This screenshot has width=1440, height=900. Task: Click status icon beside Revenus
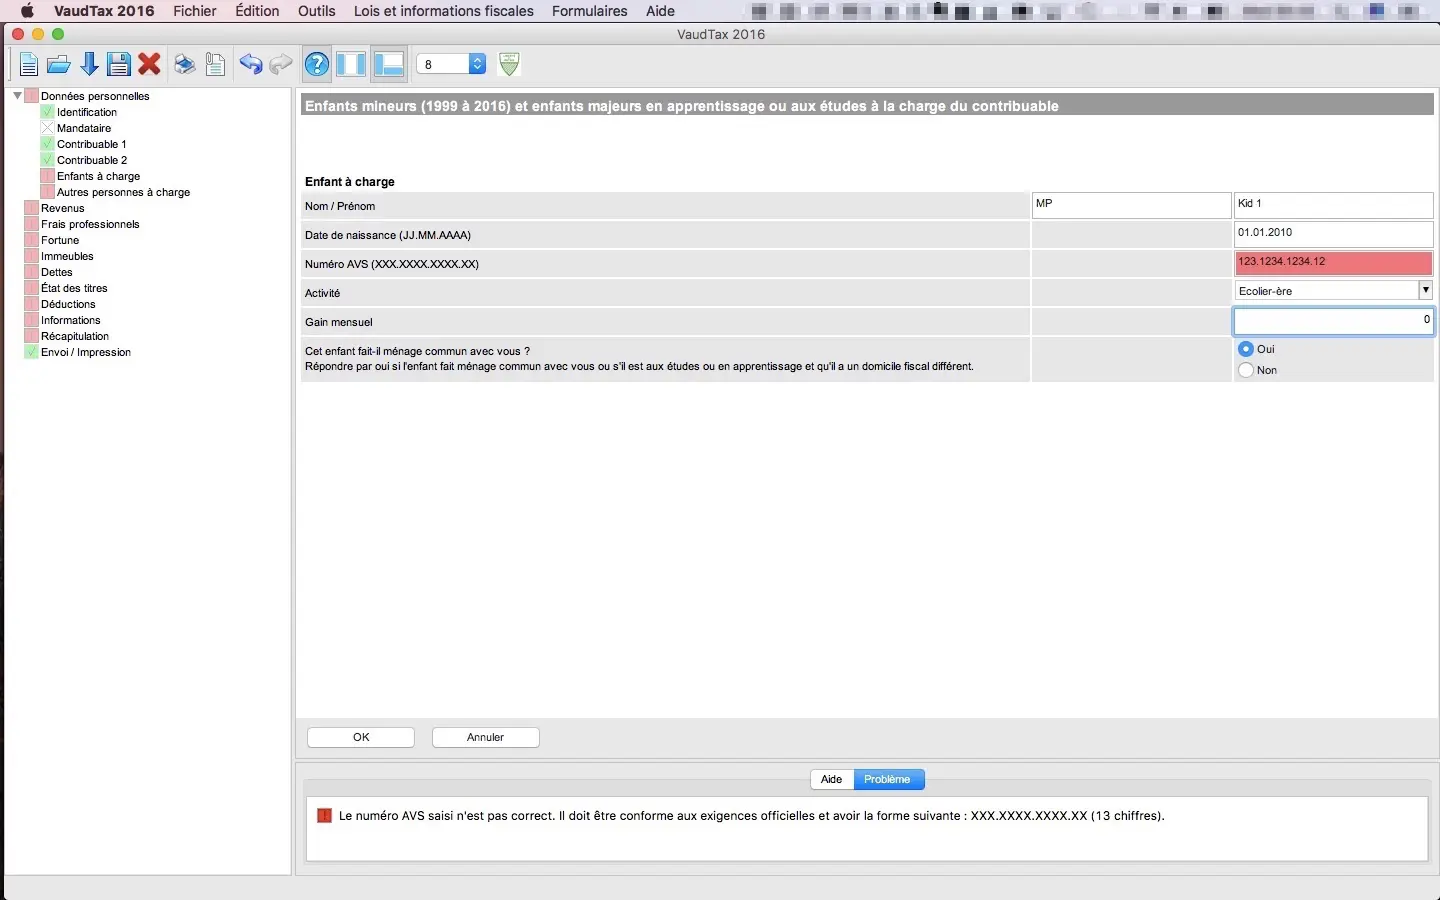click(31, 208)
